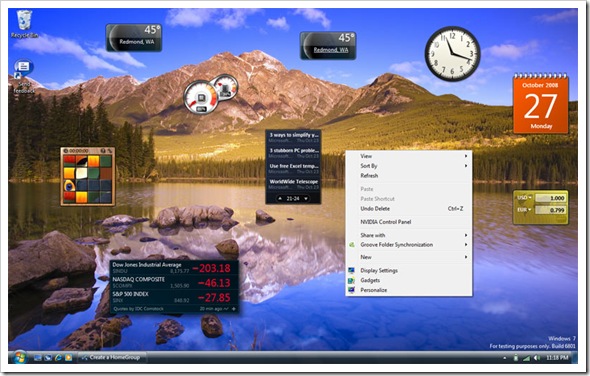This screenshot has height=376, width=590.
Task: Click the Start orb on taskbar
Action: (19, 357)
